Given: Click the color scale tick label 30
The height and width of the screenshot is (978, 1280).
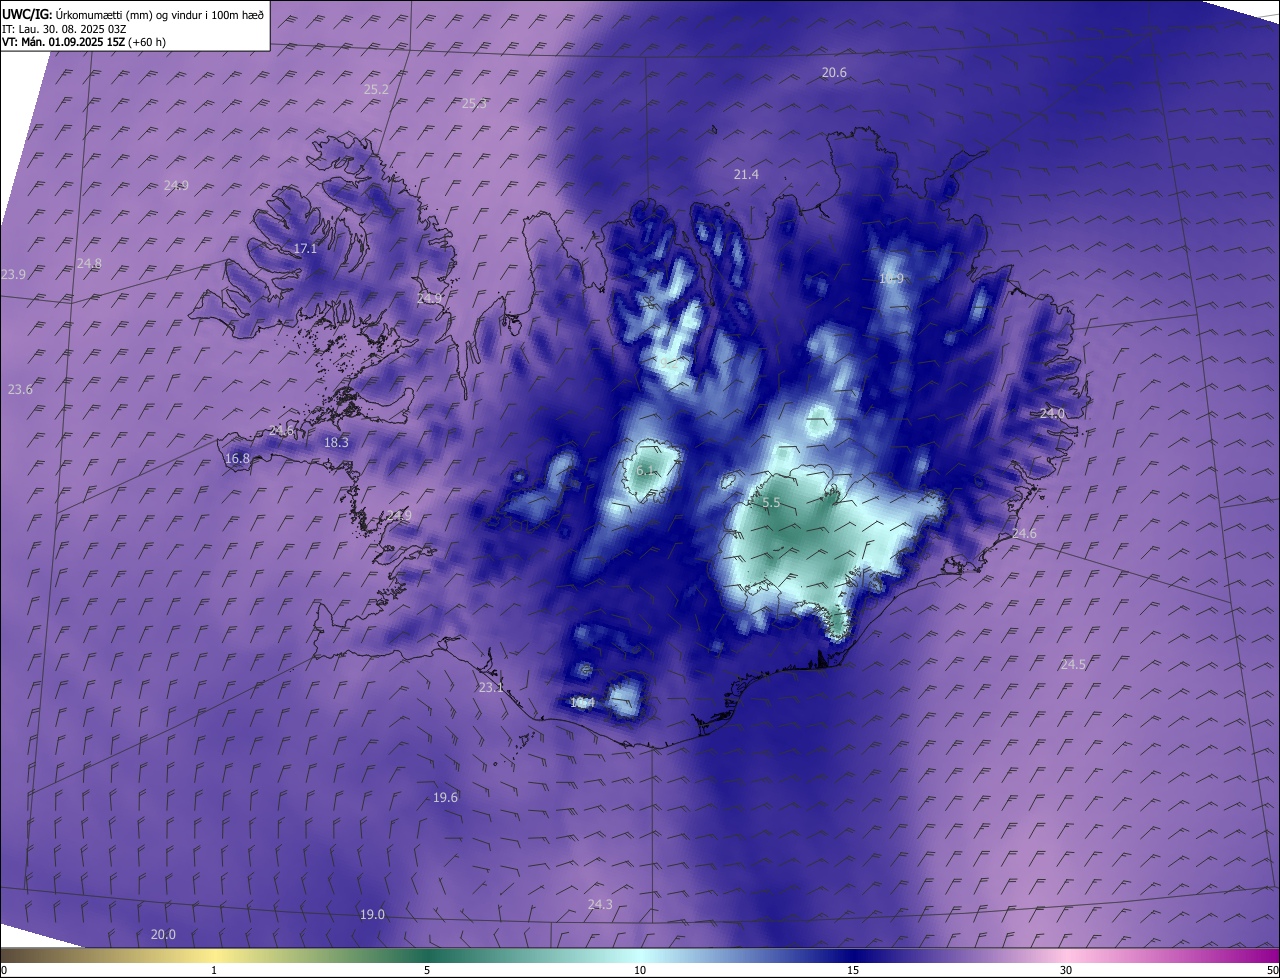Looking at the screenshot, I should point(1066,970).
